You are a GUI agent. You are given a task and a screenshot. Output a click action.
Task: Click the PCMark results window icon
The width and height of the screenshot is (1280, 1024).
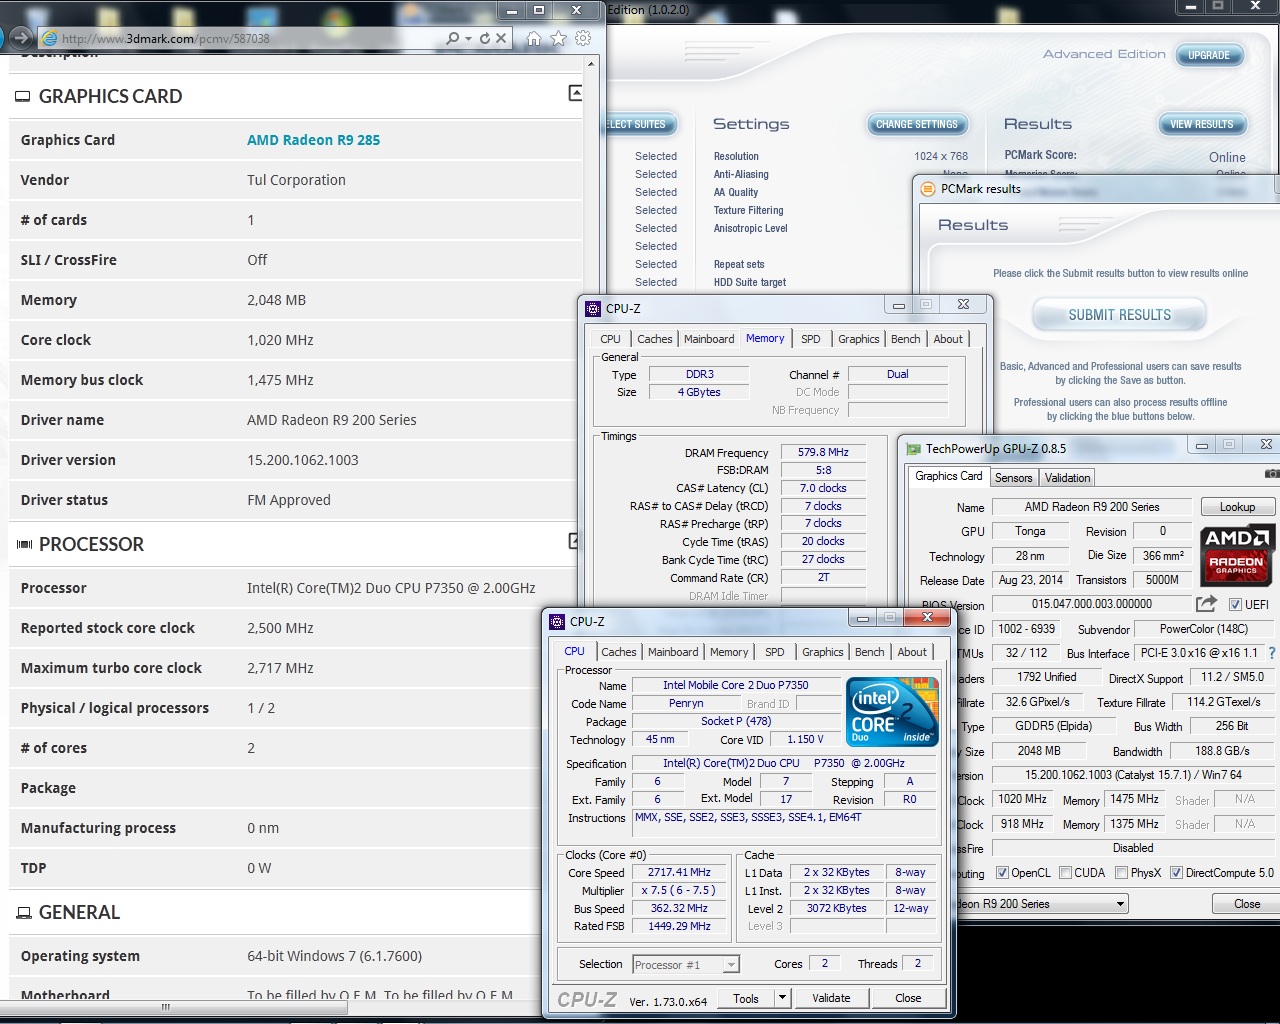pos(927,189)
